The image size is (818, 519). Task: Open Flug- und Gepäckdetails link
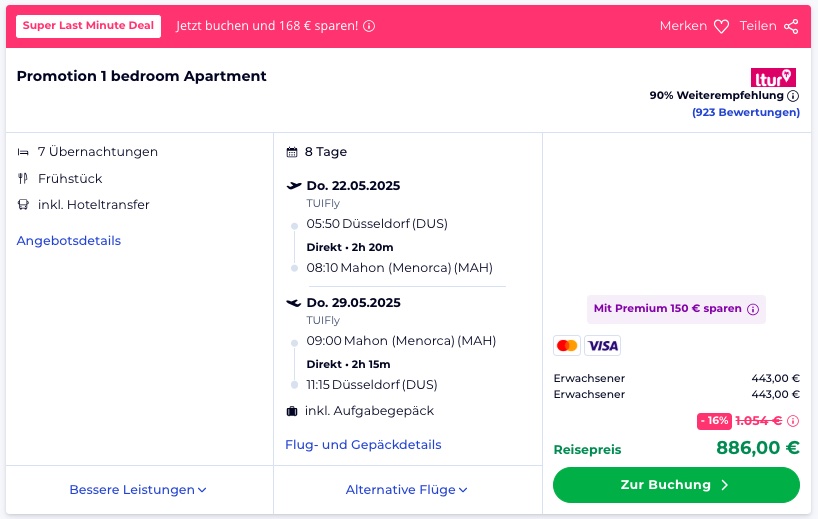[x=363, y=444]
